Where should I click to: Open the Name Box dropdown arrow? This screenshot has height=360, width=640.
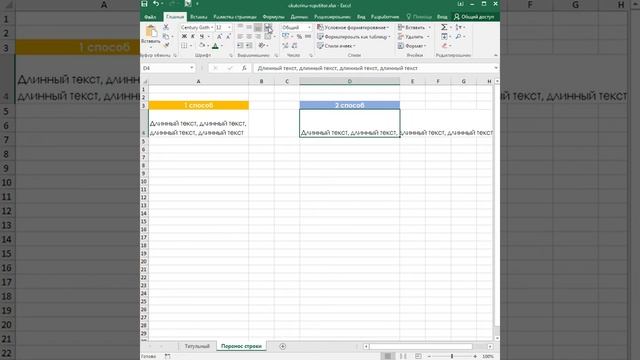(191, 68)
